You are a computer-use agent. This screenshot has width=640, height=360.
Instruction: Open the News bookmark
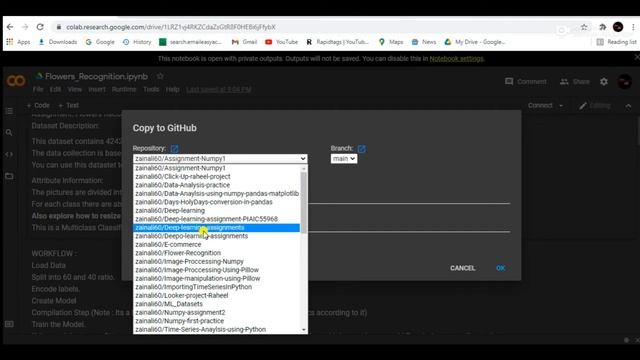tap(424, 42)
